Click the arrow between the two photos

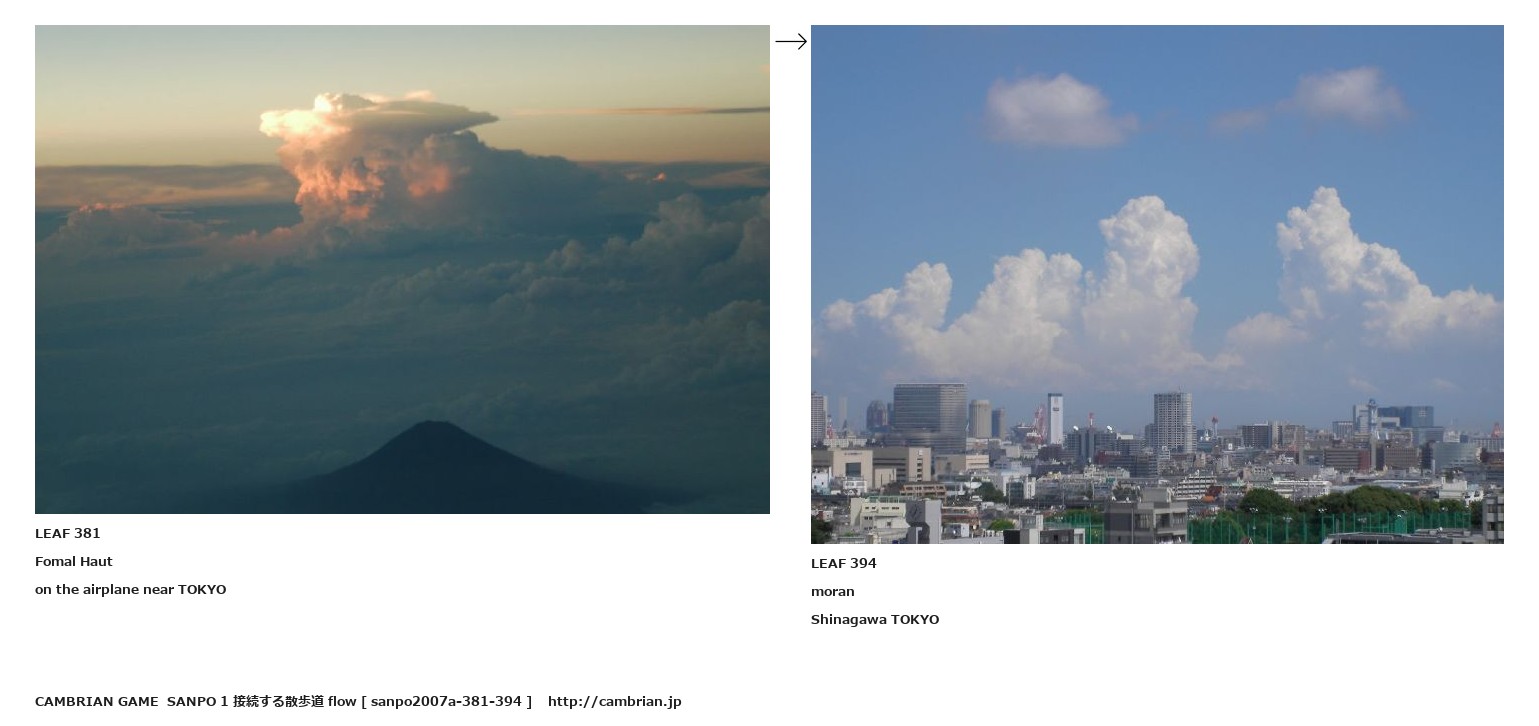coord(790,41)
